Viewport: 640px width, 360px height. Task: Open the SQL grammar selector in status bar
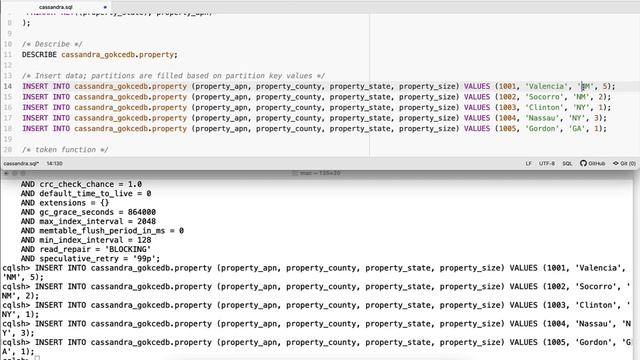click(x=567, y=163)
